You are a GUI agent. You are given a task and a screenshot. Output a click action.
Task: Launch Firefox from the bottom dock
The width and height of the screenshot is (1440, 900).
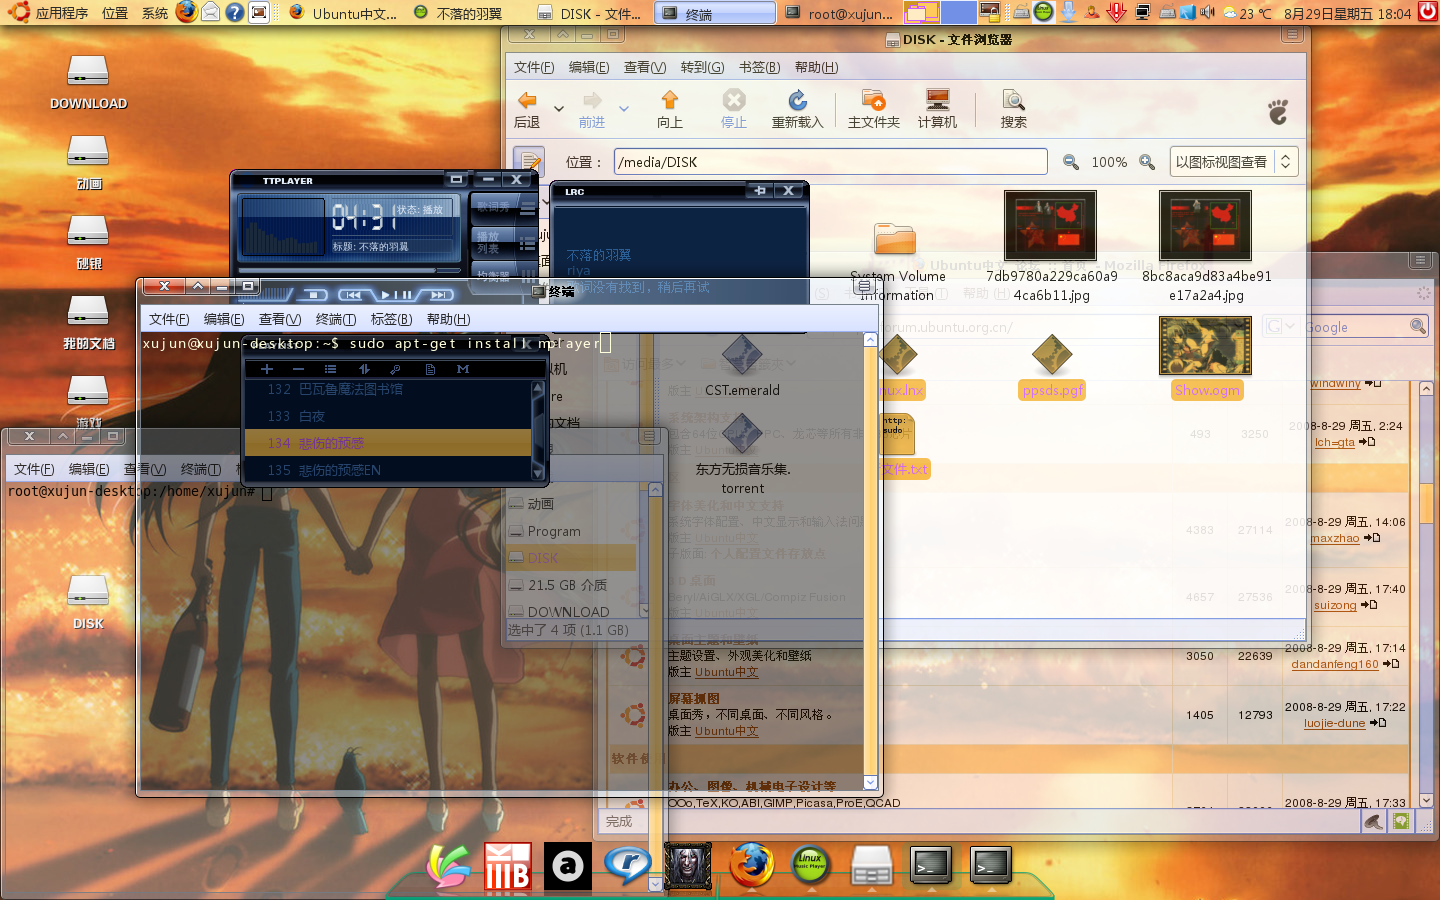pos(750,865)
